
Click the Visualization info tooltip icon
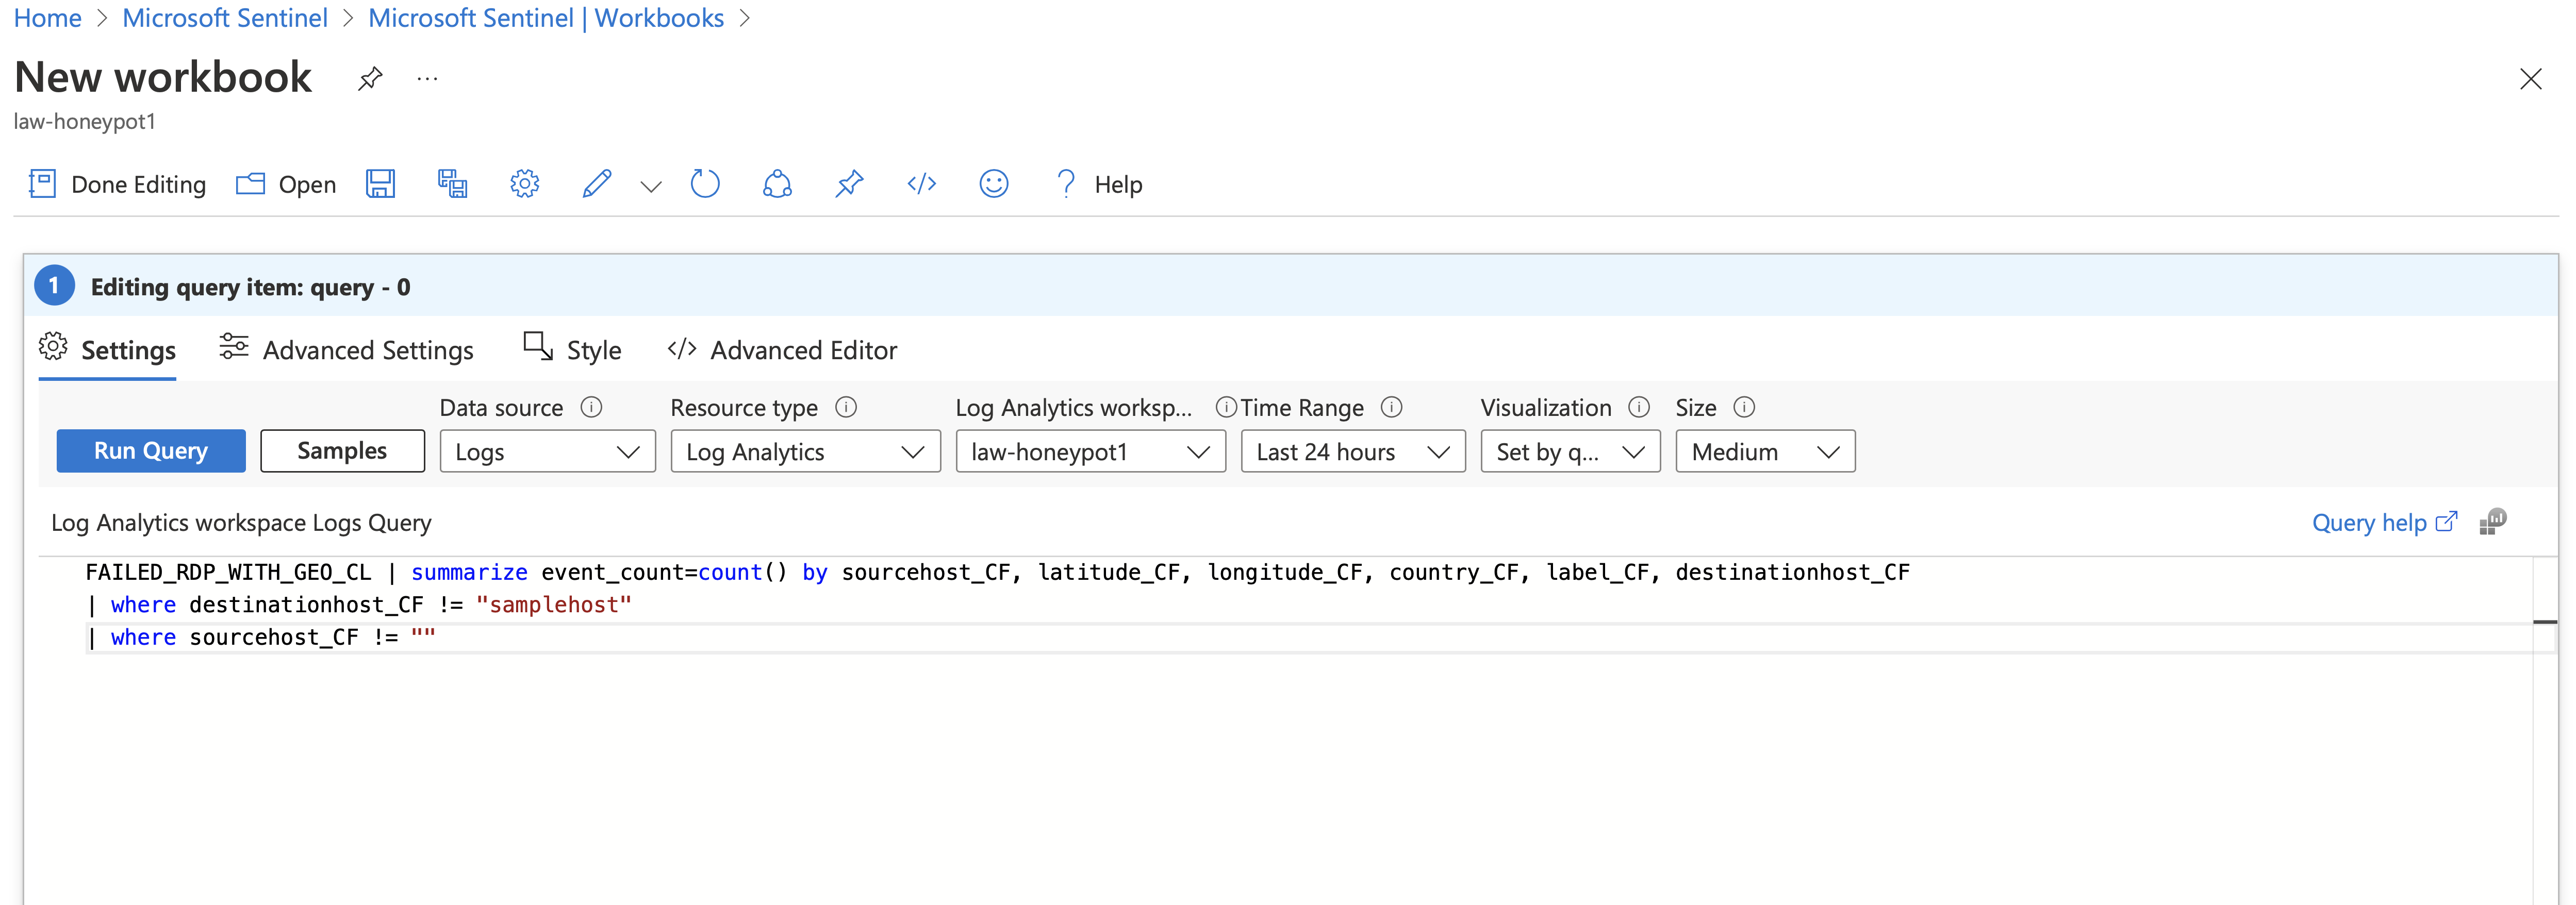[1639, 408]
